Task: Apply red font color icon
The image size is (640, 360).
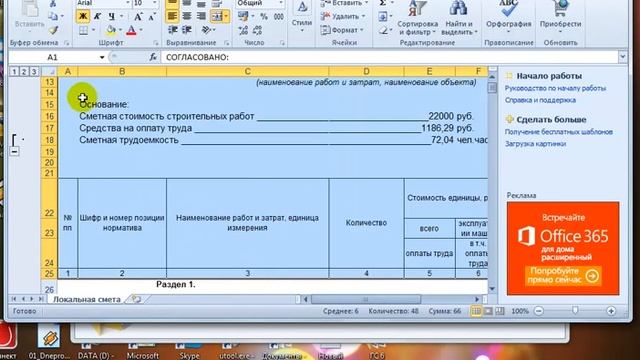Action: pyautogui.click(x=131, y=31)
